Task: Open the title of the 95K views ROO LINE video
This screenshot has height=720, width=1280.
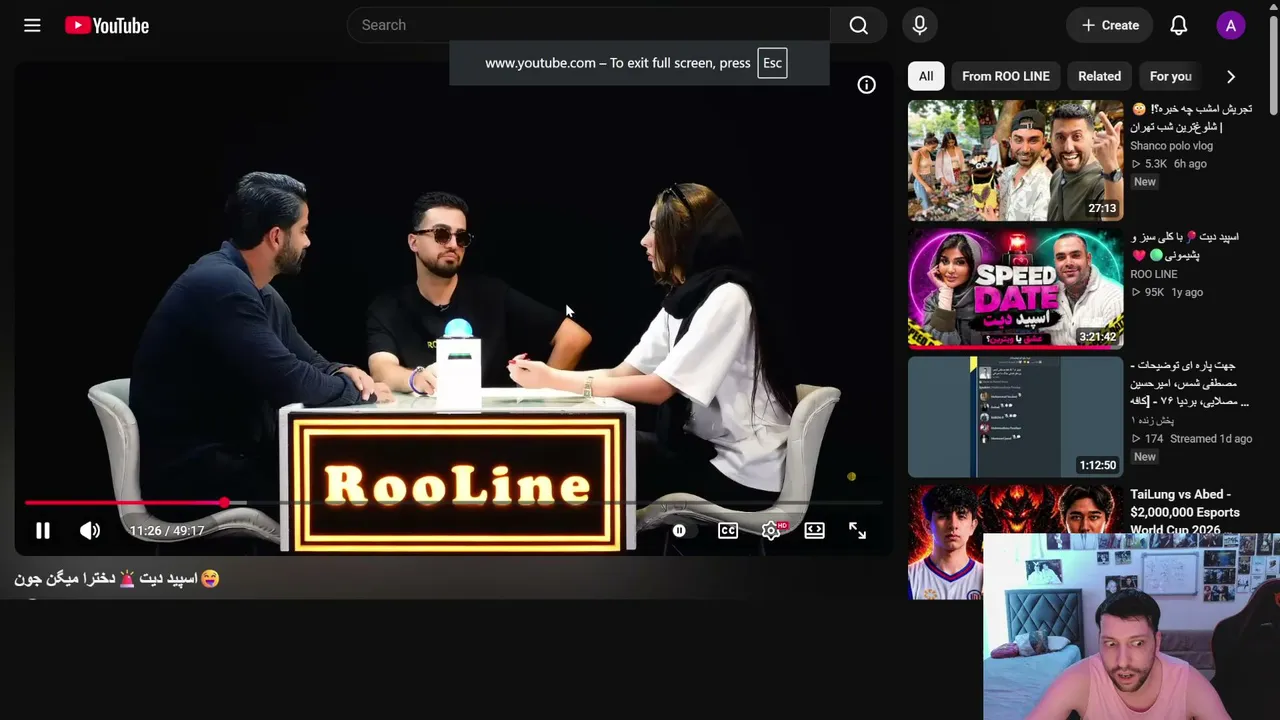Action: 1185,246
